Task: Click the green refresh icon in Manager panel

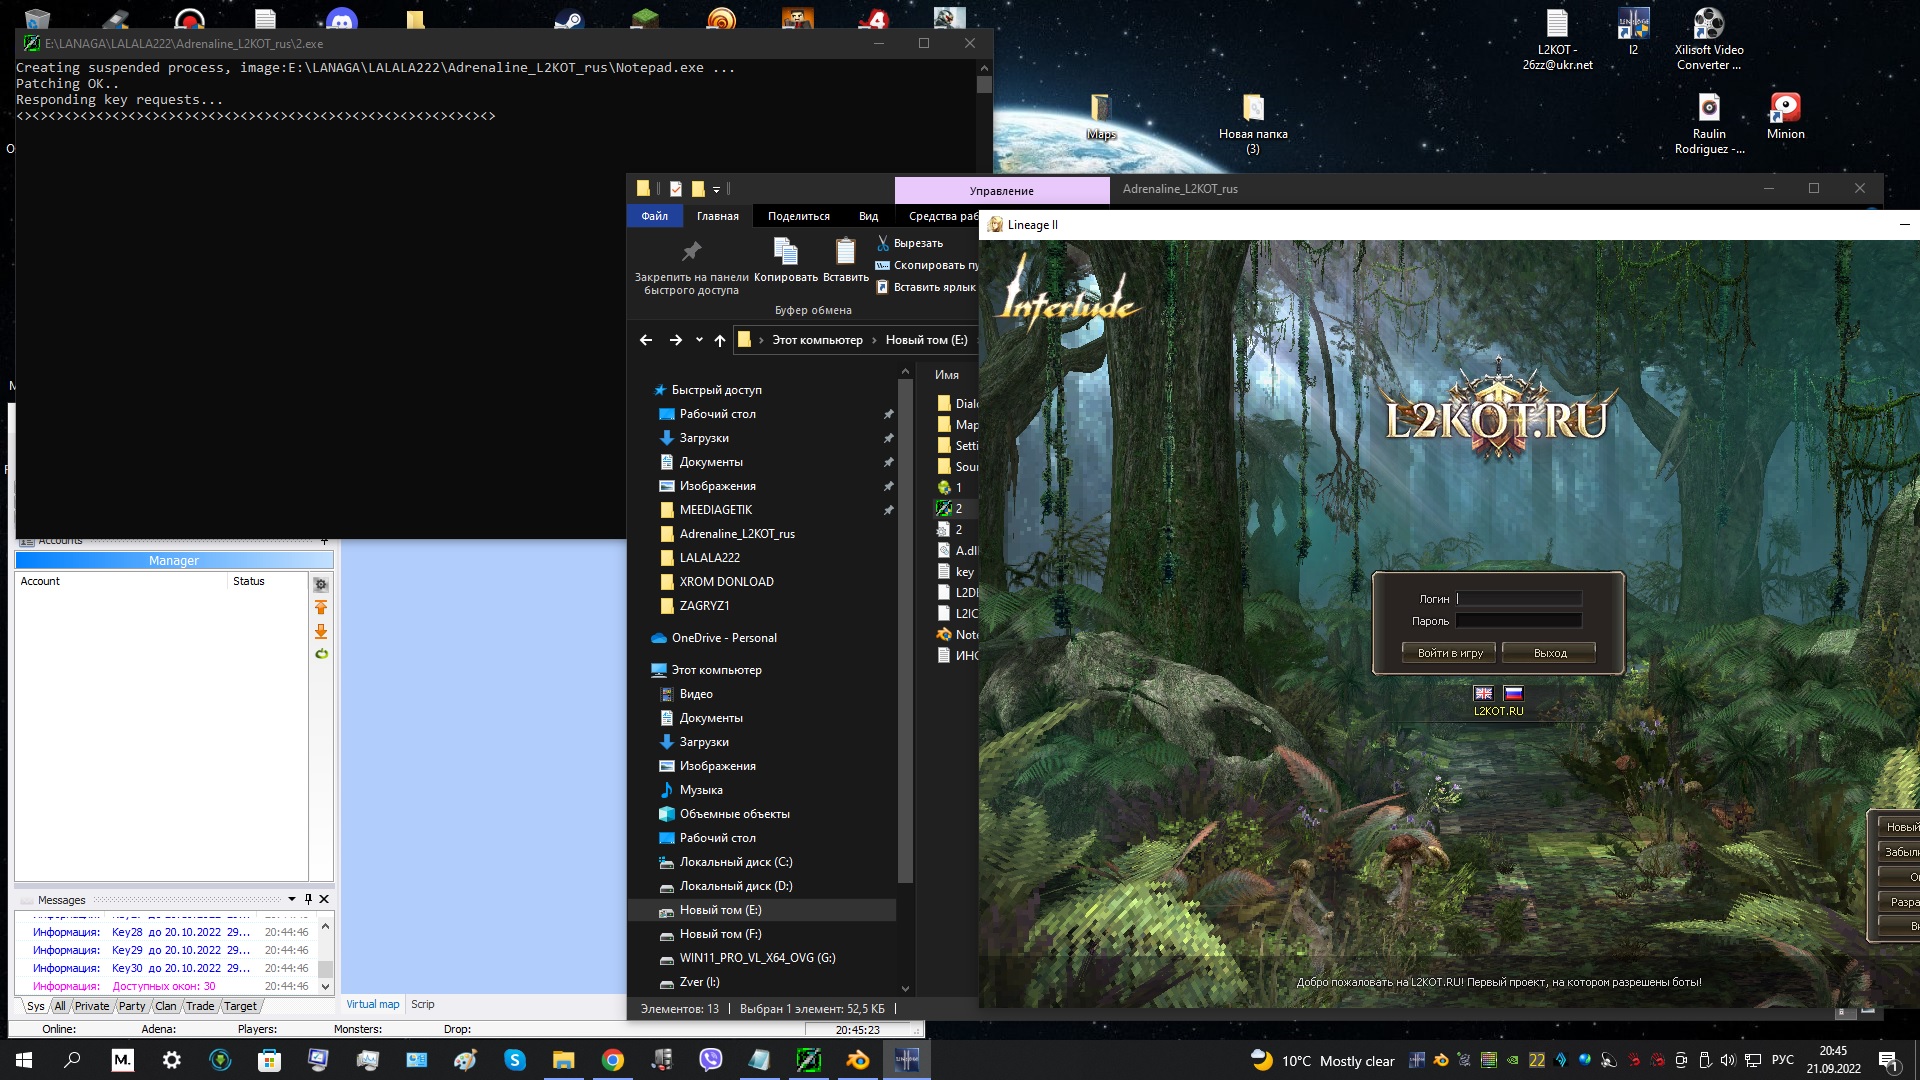Action: click(321, 654)
